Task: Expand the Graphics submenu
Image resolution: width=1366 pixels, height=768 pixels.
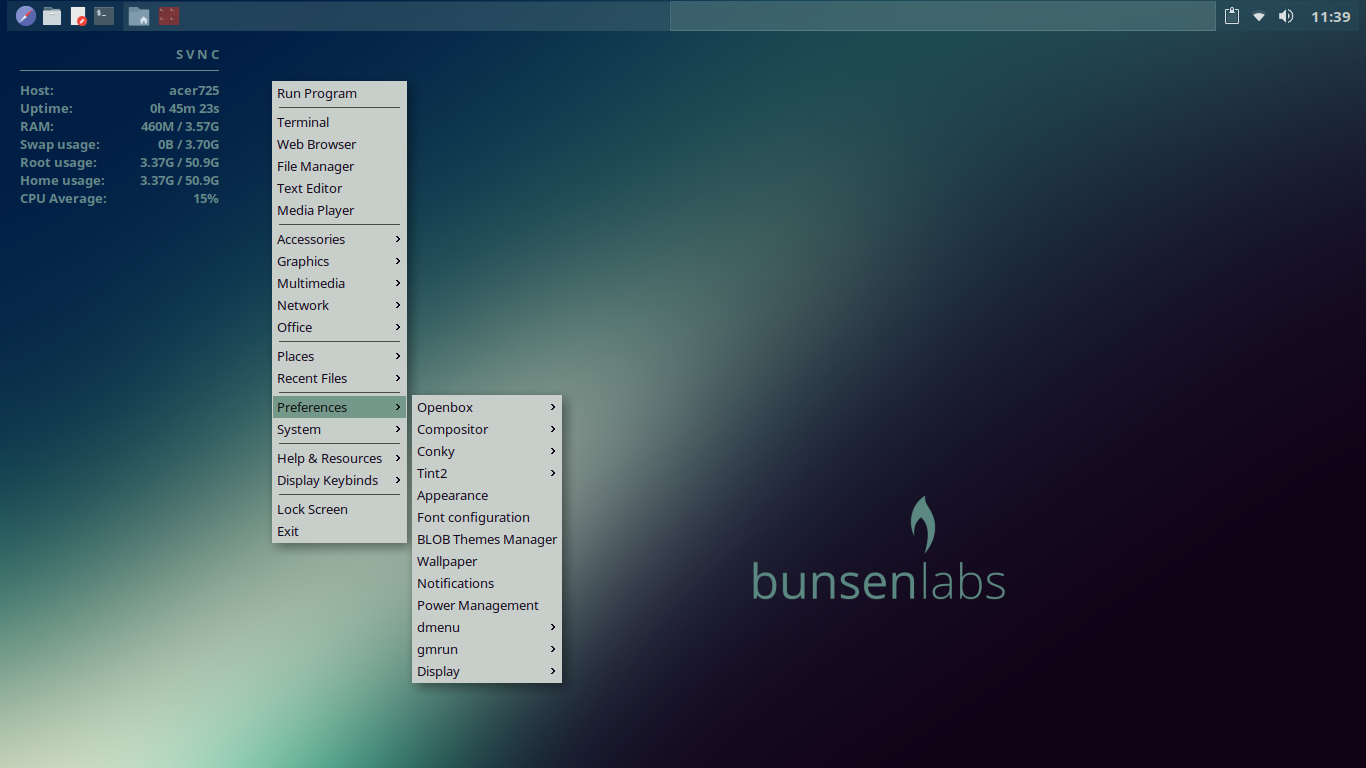Action: [x=339, y=262]
